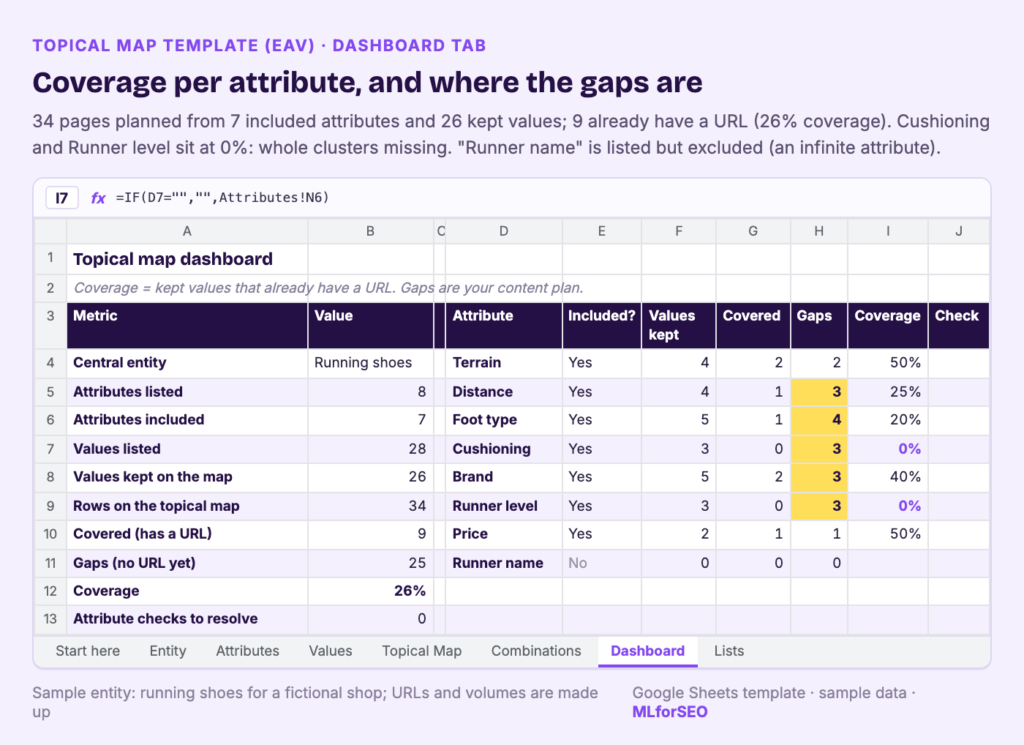Viewport: 1024px width, 745px height.
Task: Click the 'Attribute' header cell
Action: [x=504, y=325]
